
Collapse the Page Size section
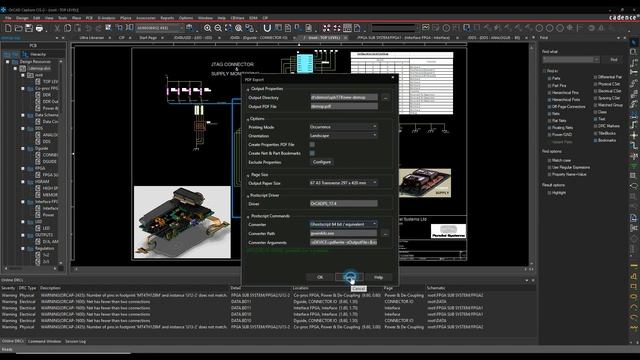pos(248,175)
